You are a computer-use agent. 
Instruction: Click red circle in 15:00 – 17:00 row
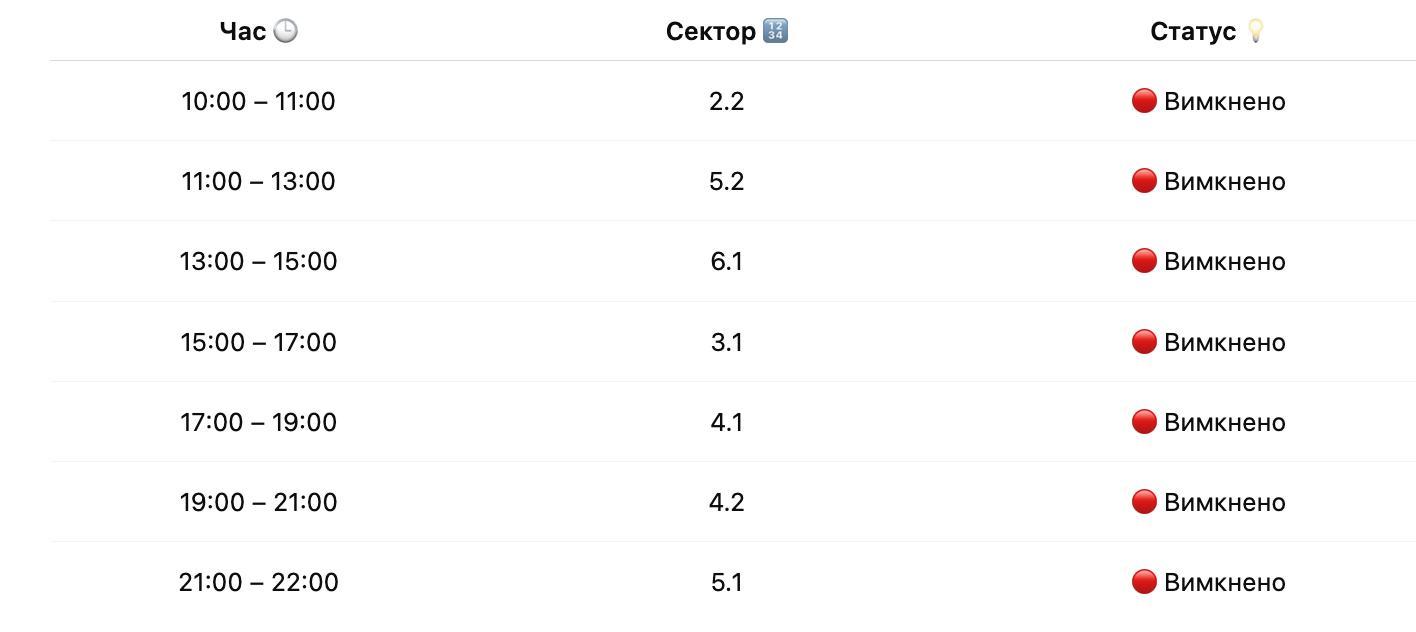tap(1144, 342)
